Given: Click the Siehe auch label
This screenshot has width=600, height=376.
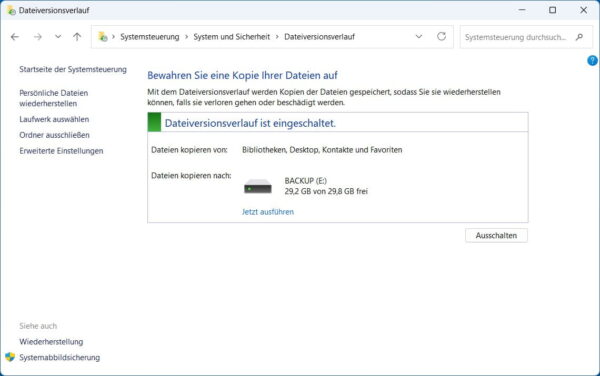Looking at the screenshot, I should click(x=38, y=326).
